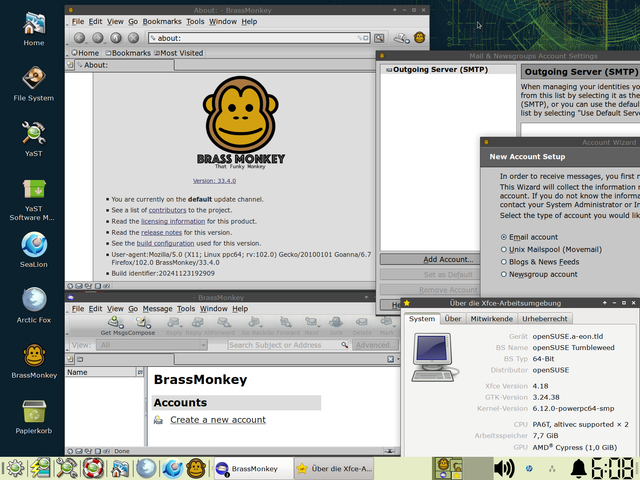
Task: Switch to BrassMonkey taskbar window button
Action: click(x=253, y=469)
